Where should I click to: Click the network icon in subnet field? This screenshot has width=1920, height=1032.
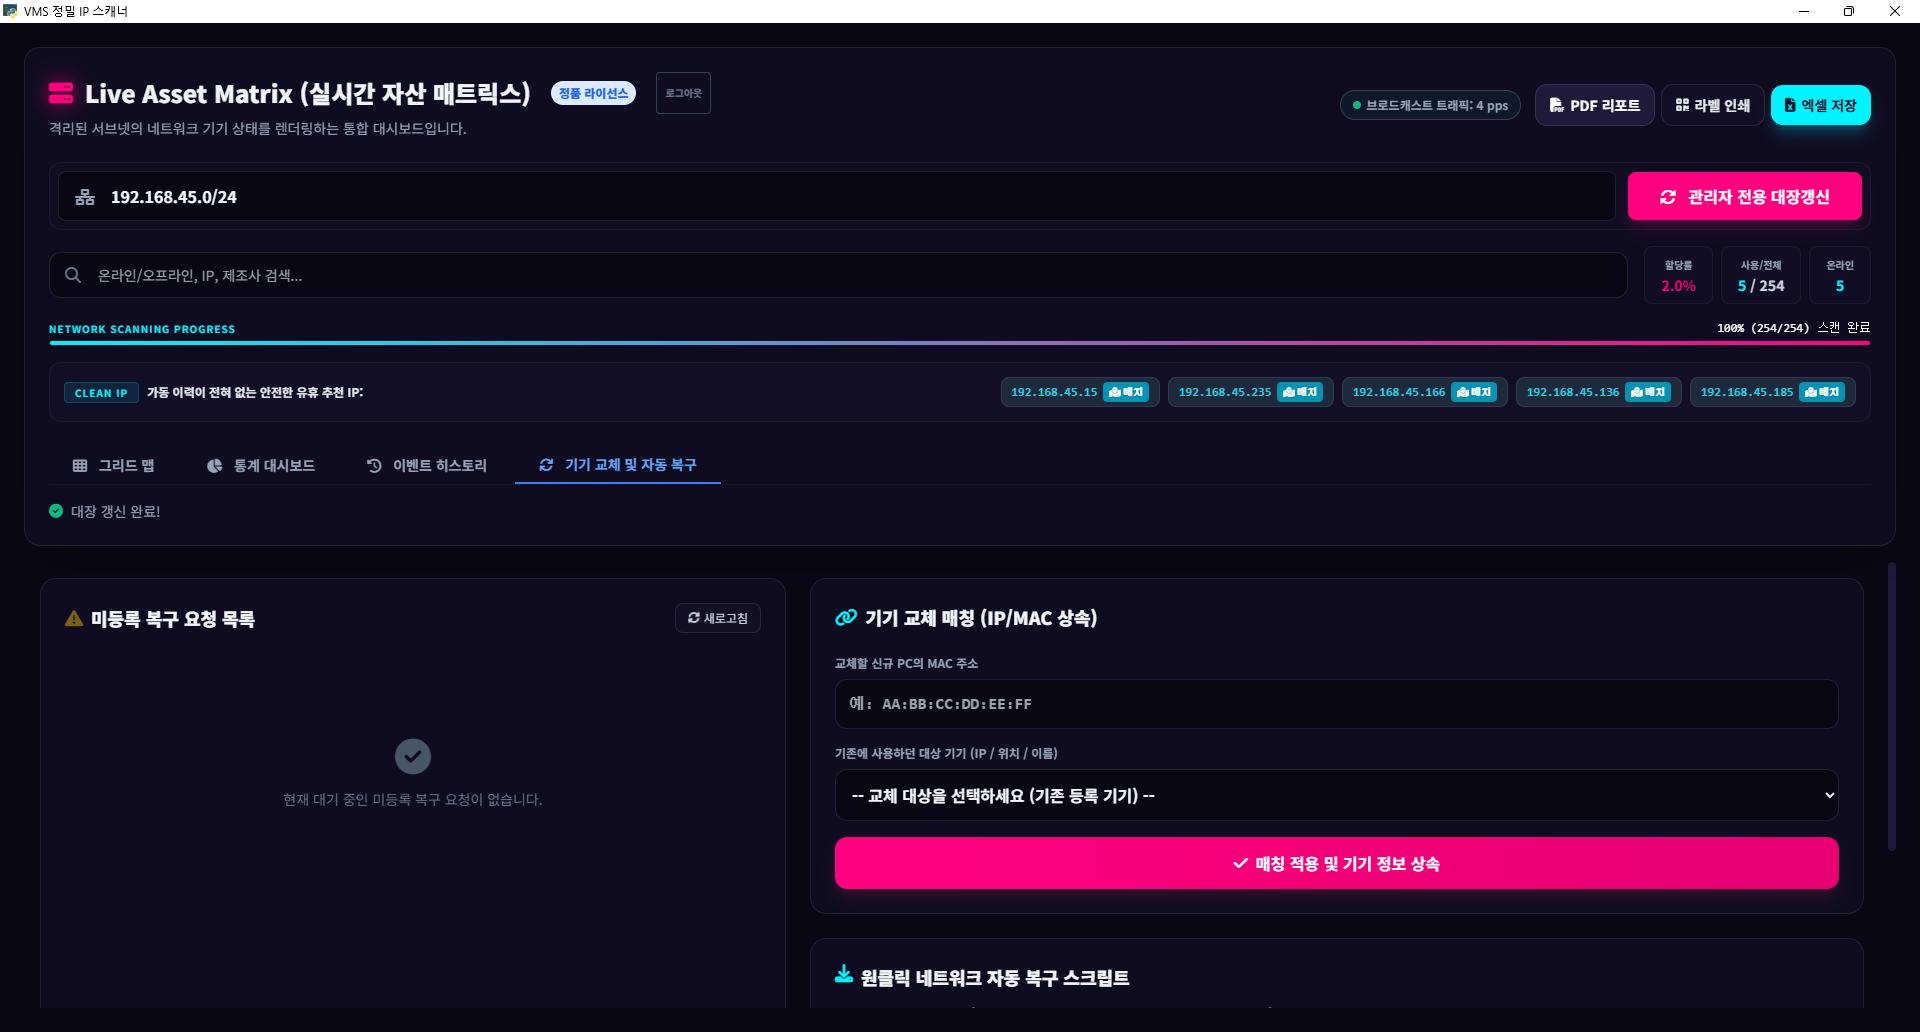click(x=85, y=197)
